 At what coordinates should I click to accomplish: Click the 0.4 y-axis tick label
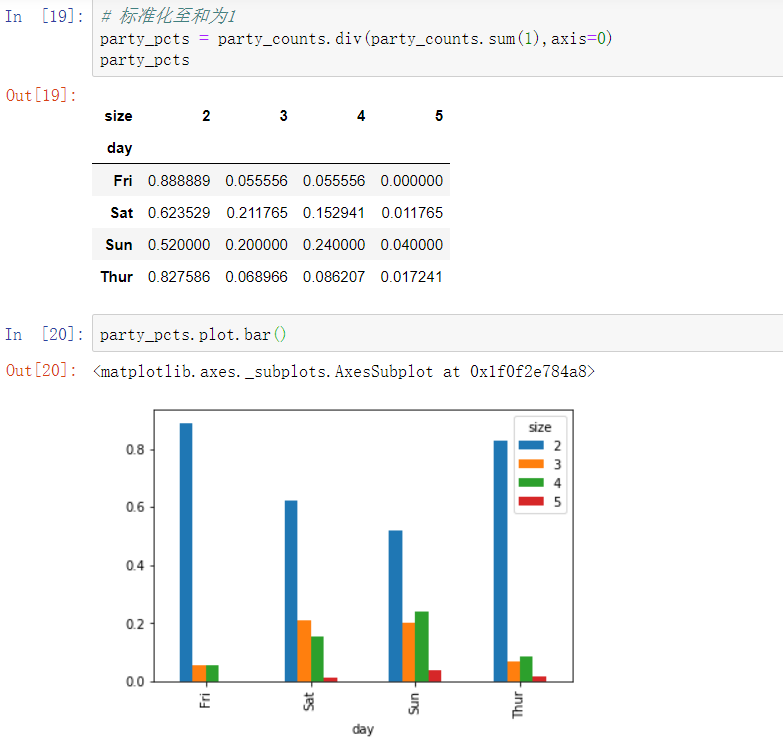point(135,566)
